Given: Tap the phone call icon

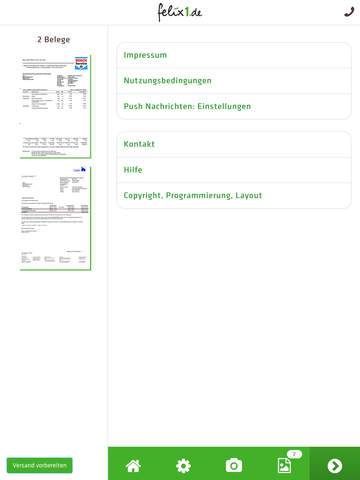Looking at the screenshot, I should coord(349,12).
